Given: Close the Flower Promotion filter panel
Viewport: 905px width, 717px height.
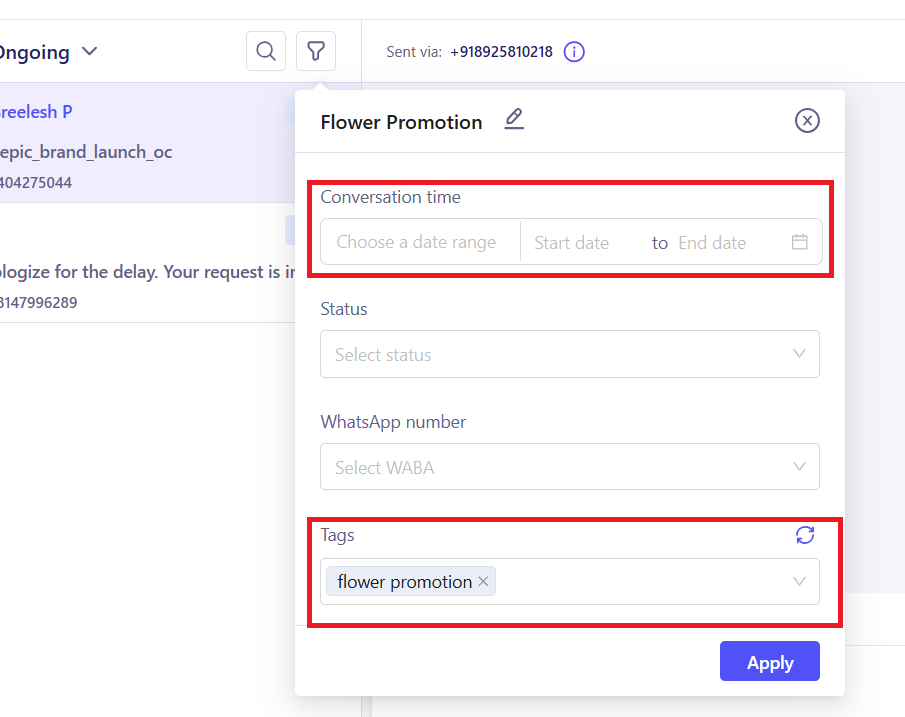Looking at the screenshot, I should pos(807,121).
